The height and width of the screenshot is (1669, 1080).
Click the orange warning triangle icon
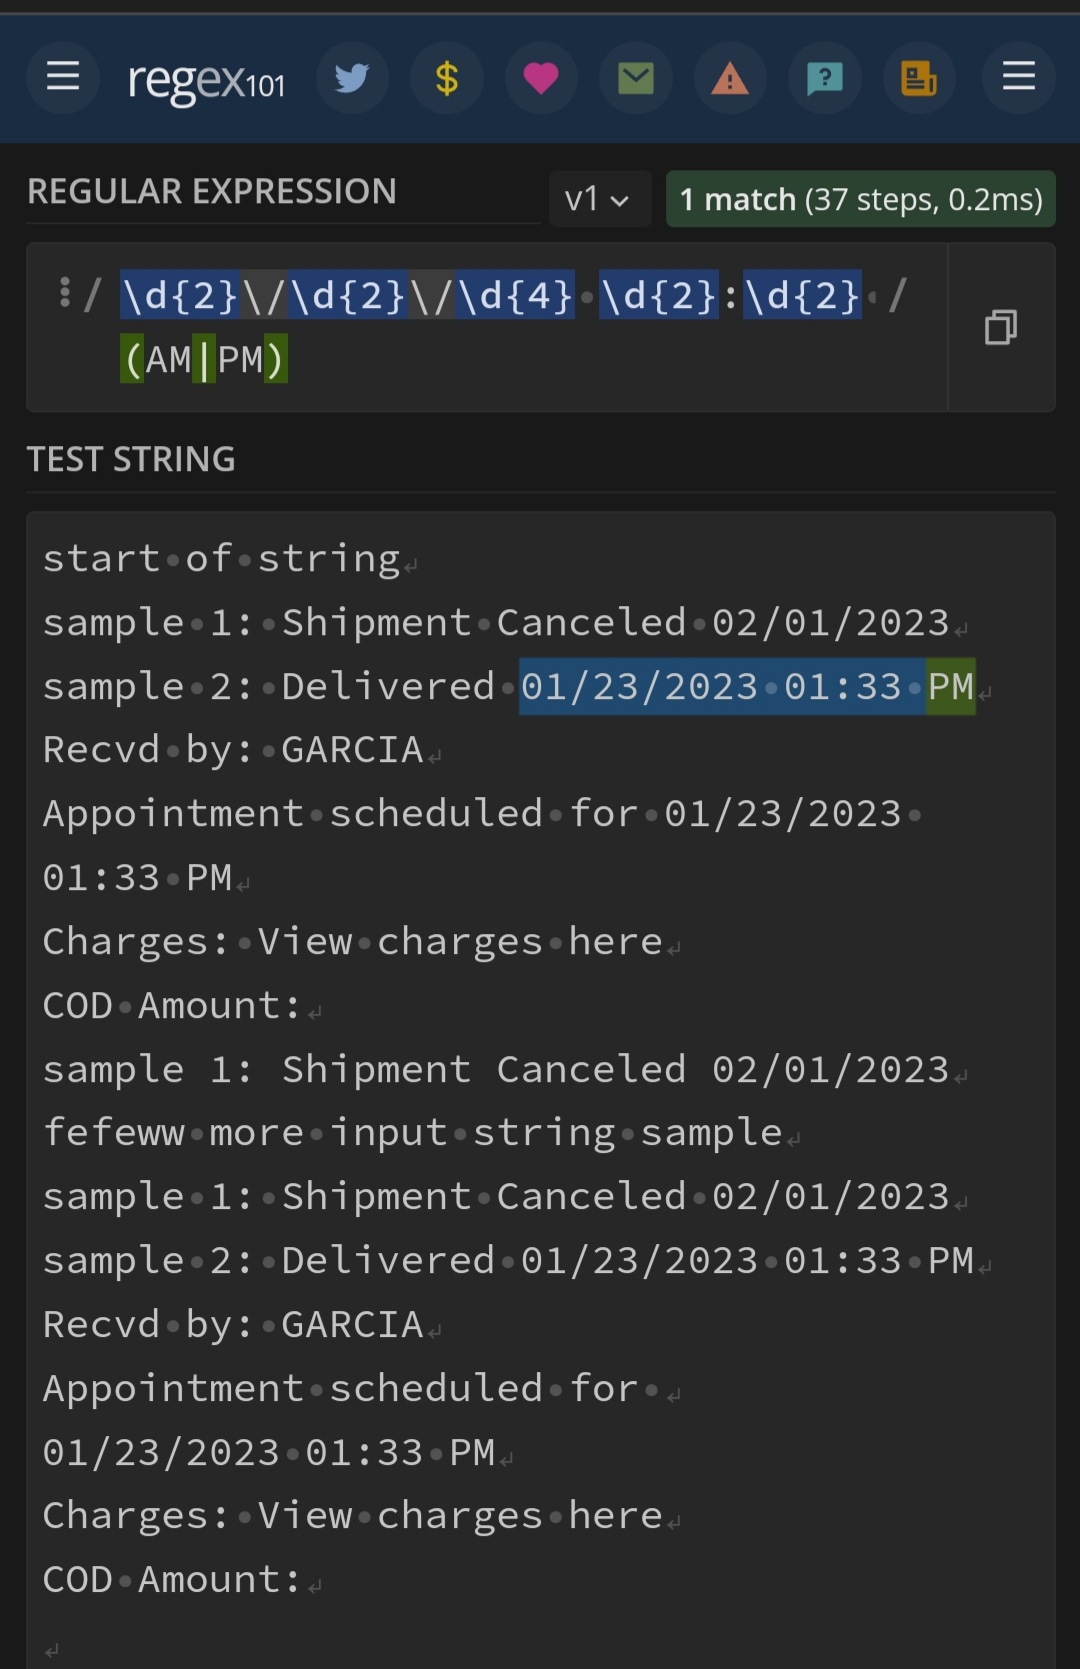(730, 78)
